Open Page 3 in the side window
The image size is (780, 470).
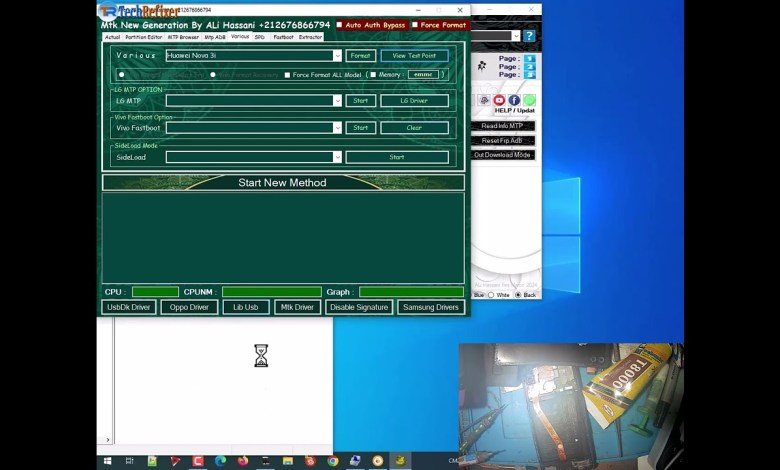[x=530, y=75]
